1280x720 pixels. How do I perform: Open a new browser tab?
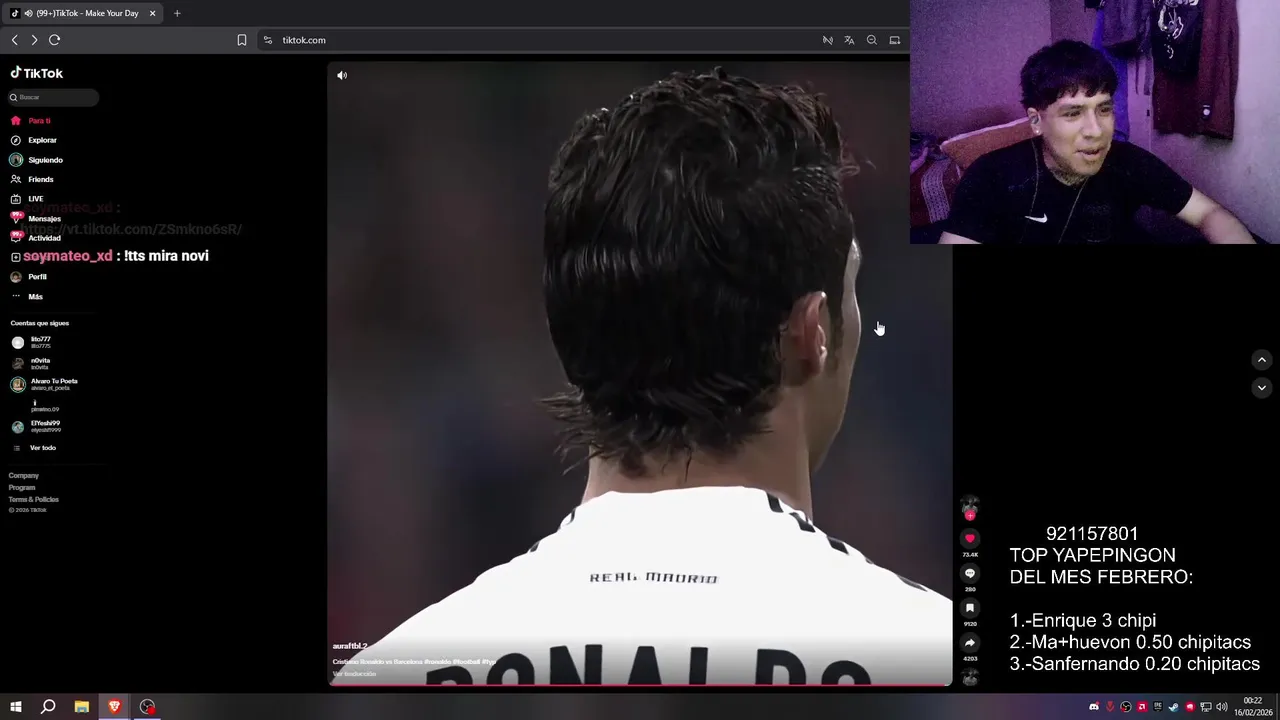(177, 13)
